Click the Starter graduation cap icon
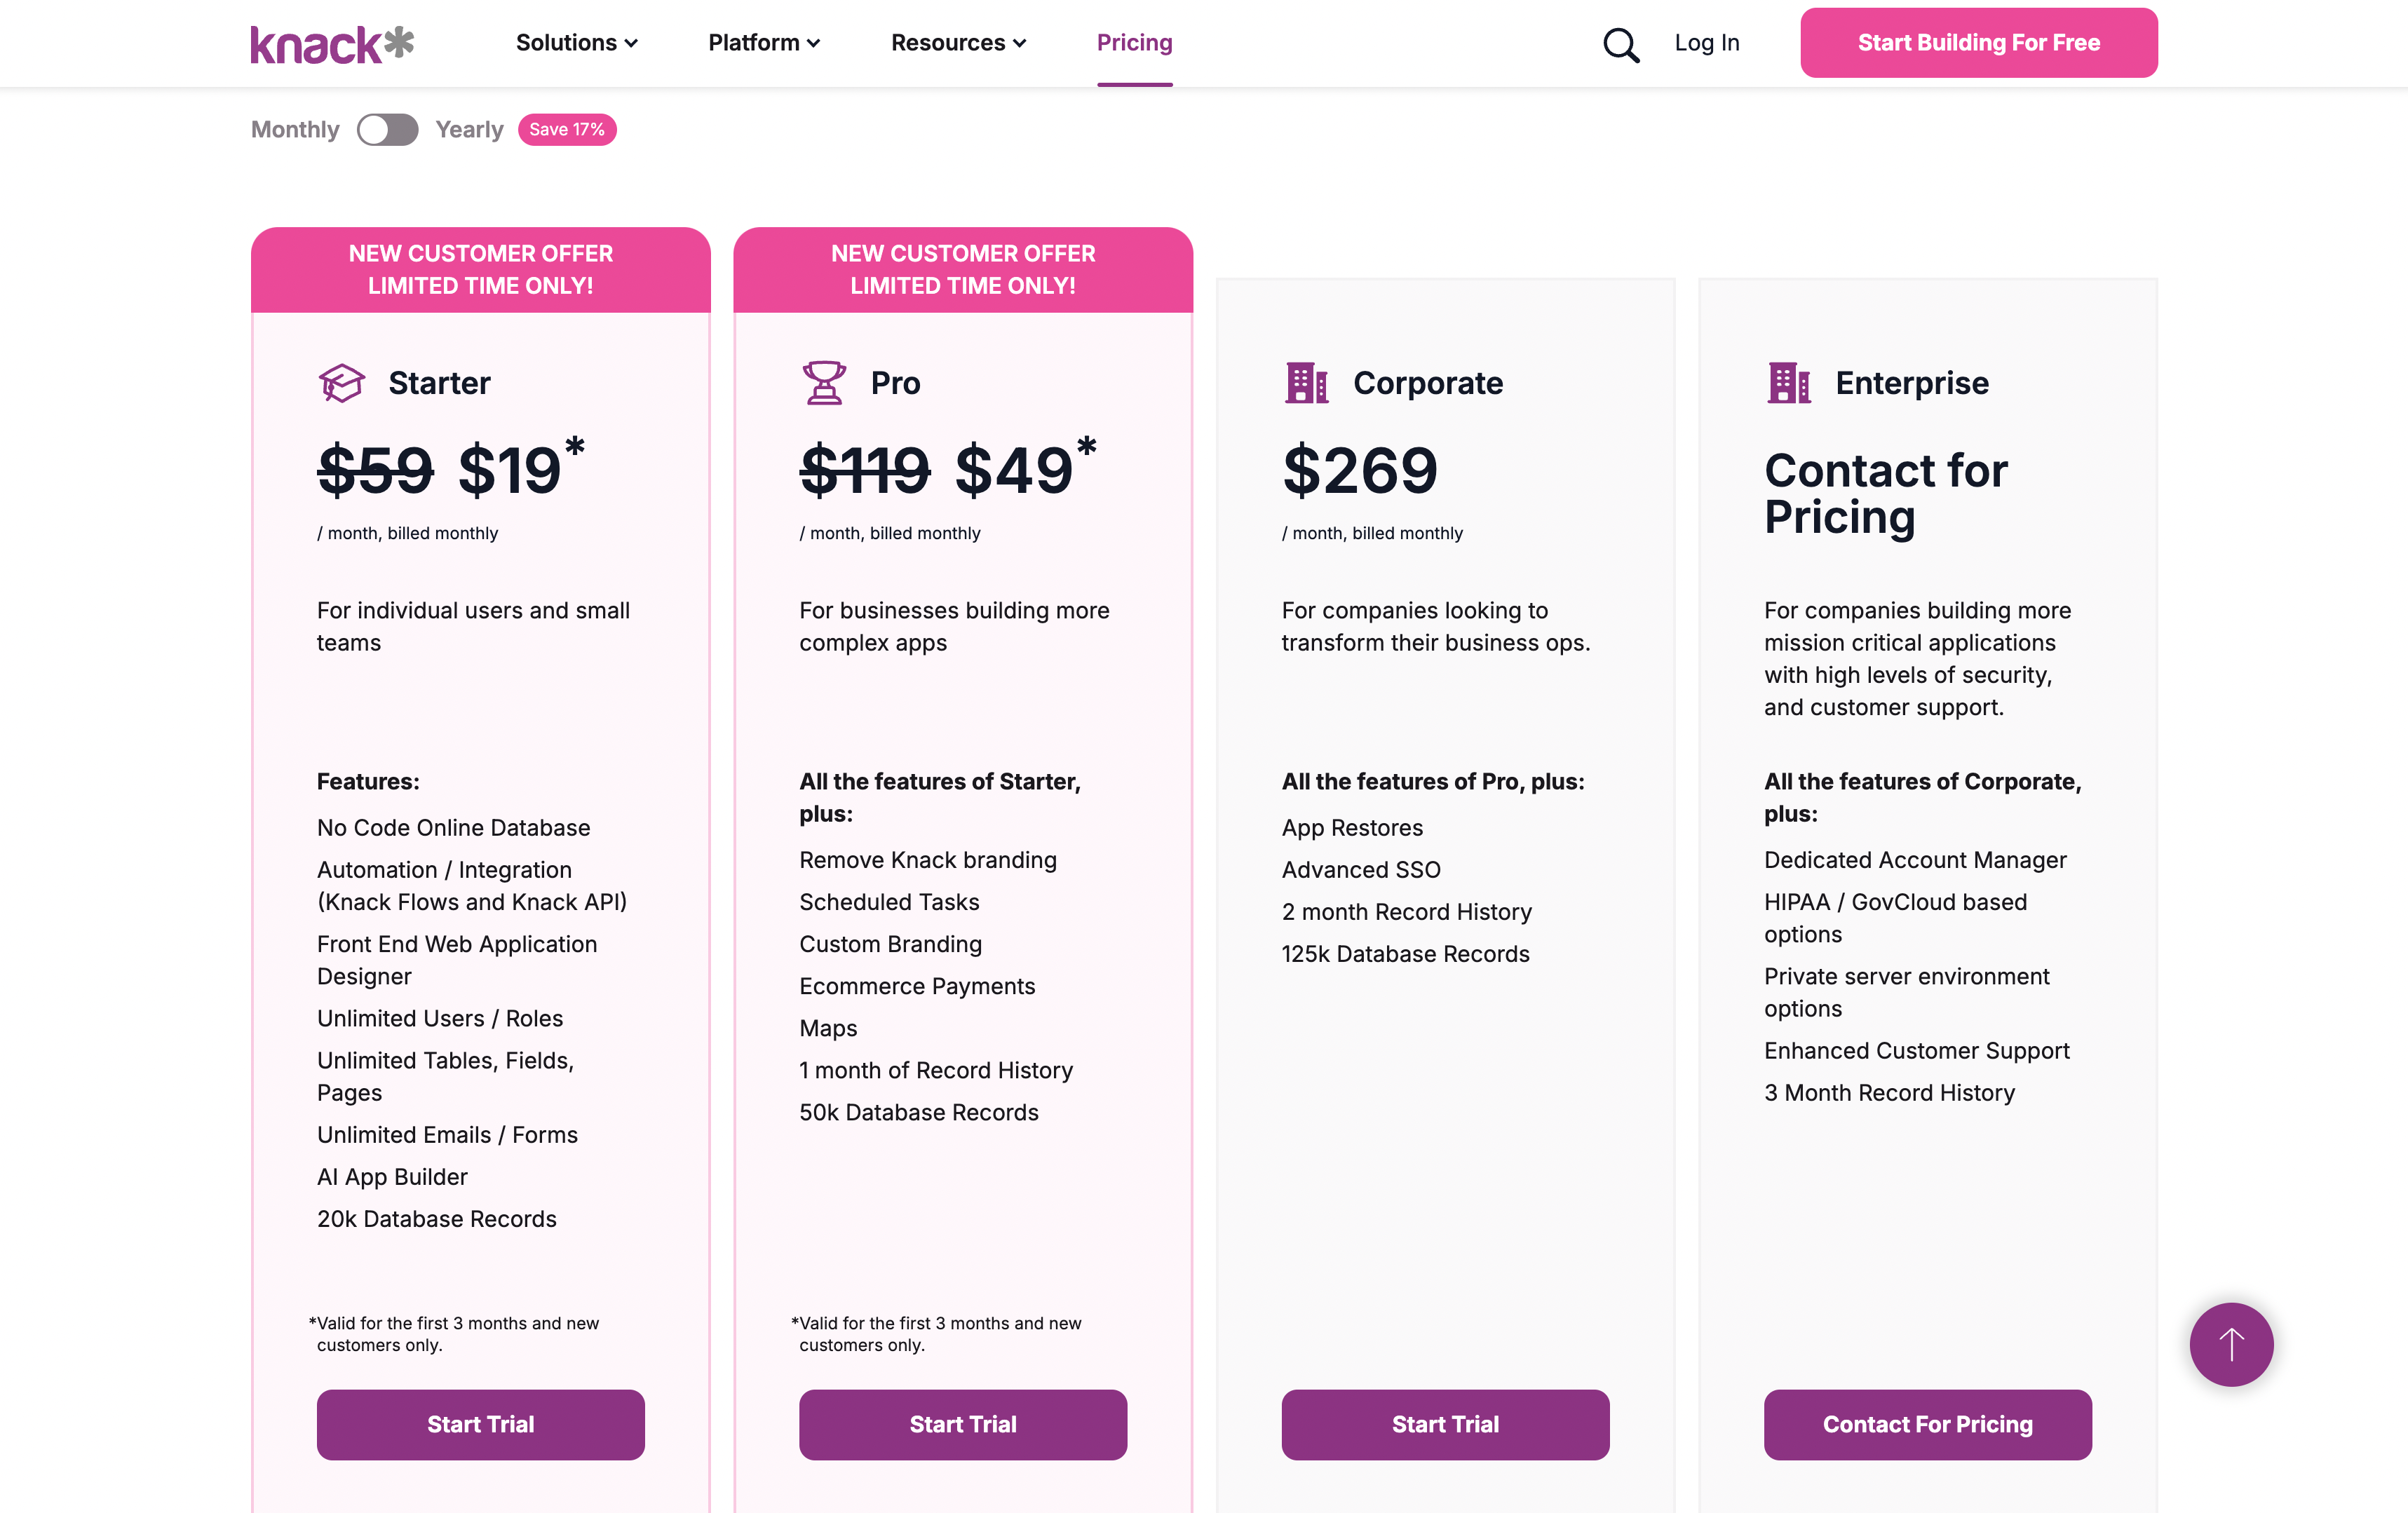 (341, 383)
